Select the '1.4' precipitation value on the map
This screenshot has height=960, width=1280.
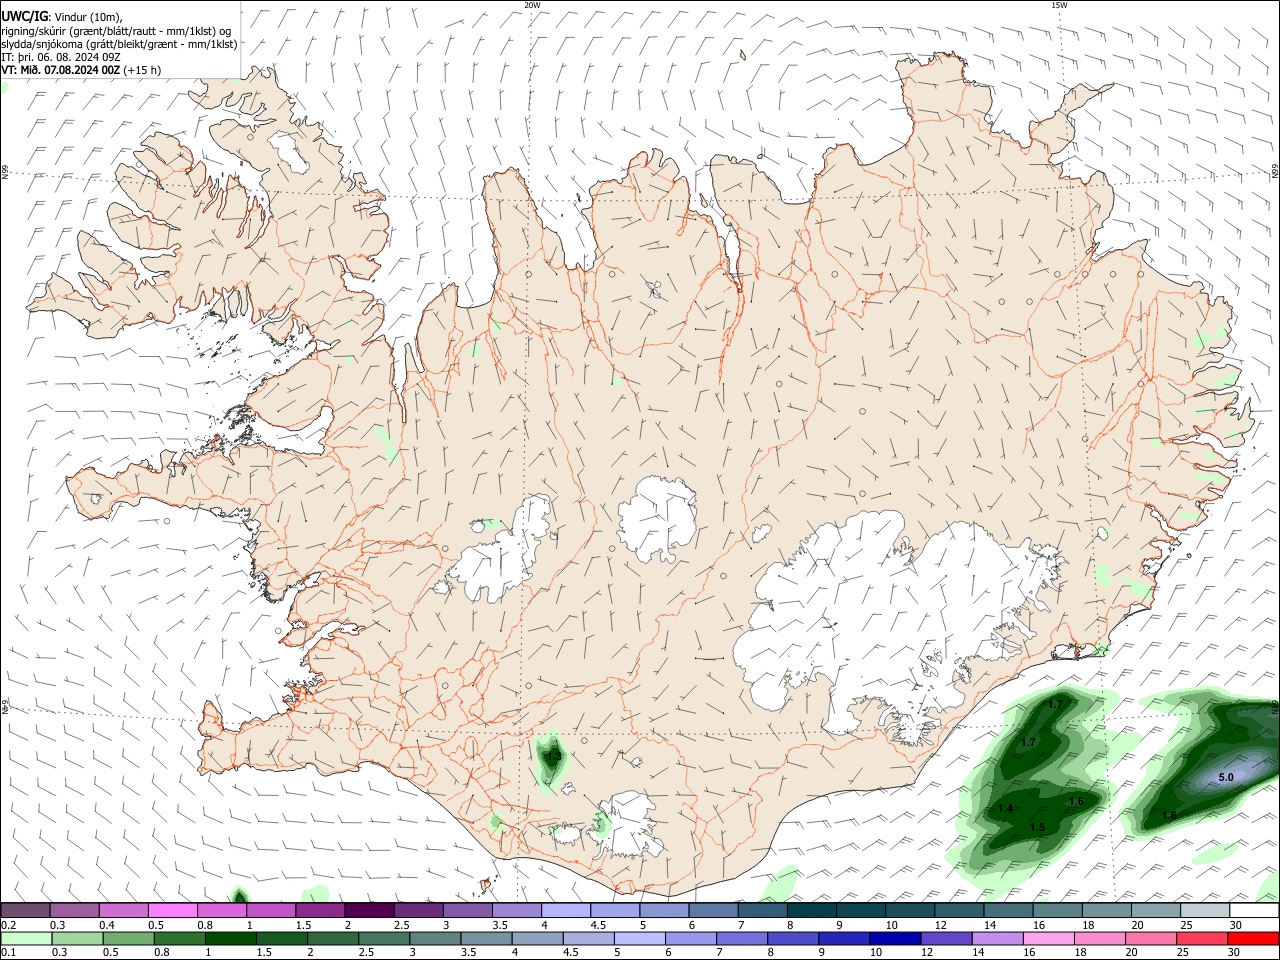coord(1006,808)
